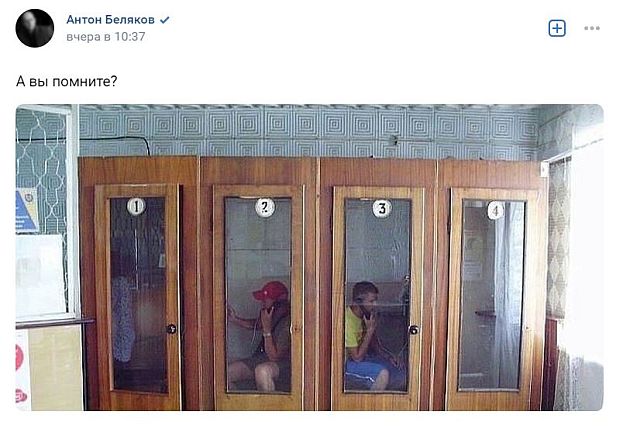Click the white curtain inside booth 4
This screenshot has width=620, height=429.
click(507, 295)
